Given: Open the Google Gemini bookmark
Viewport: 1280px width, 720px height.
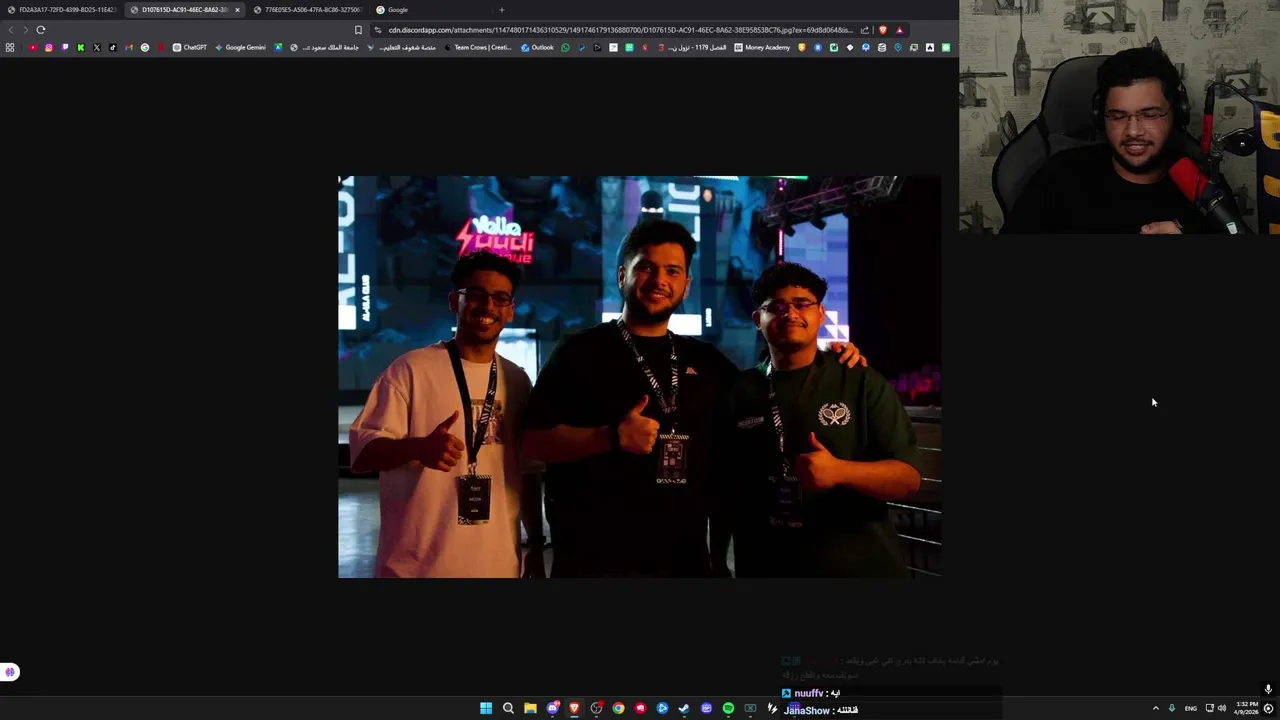Looking at the screenshot, I should (x=240, y=47).
